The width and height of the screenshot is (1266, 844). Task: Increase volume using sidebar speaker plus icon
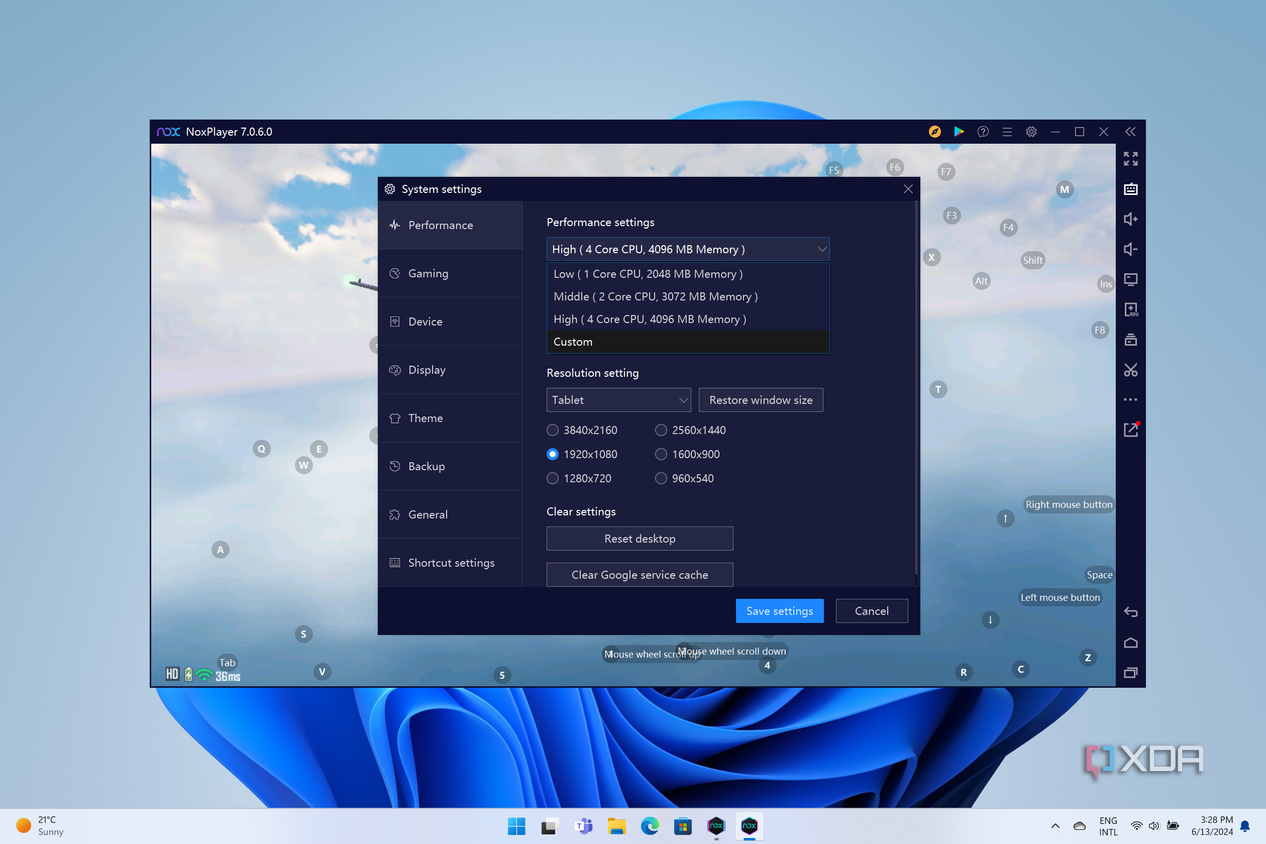pyautogui.click(x=1130, y=219)
